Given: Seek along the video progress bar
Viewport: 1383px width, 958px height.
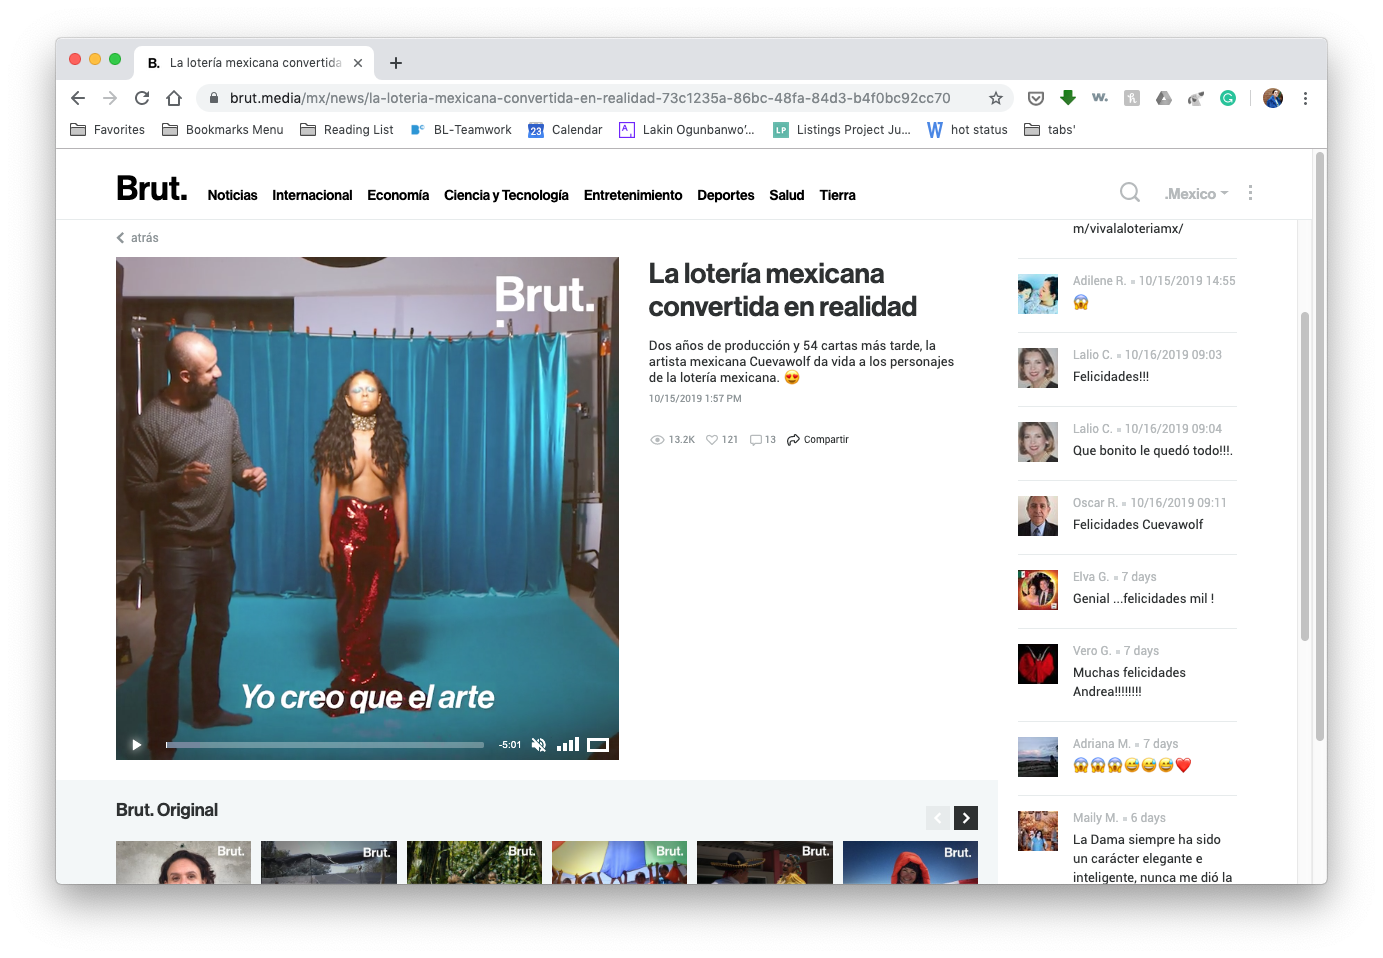Looking at the screenshot, I should (325, 745).
